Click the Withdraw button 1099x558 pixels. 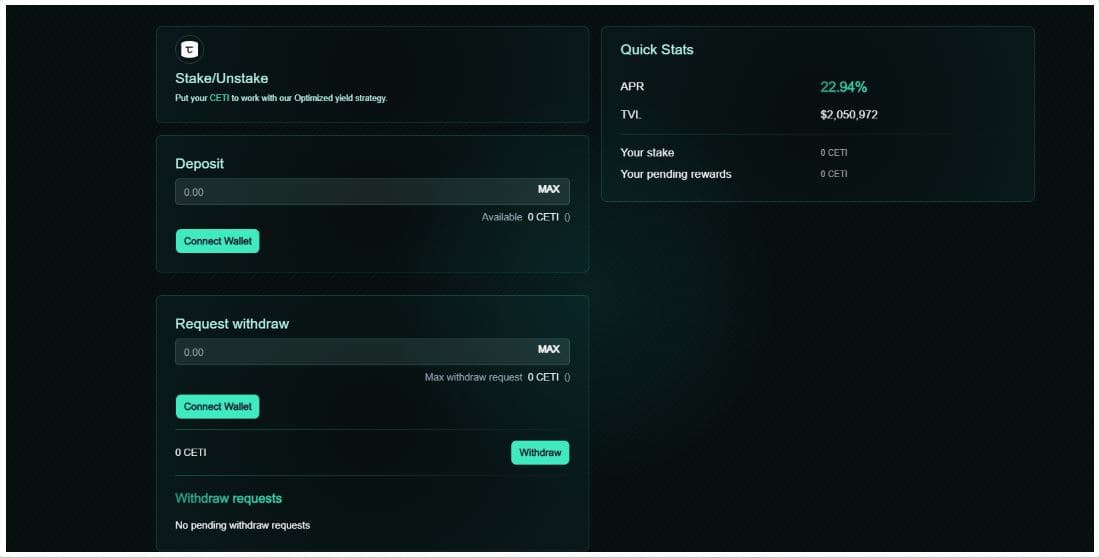(x=540, y=453)
